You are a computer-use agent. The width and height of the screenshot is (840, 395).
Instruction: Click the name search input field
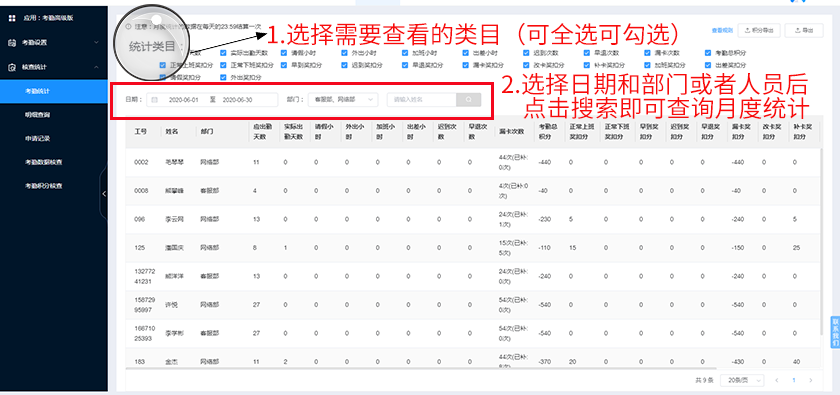(422, 100)
